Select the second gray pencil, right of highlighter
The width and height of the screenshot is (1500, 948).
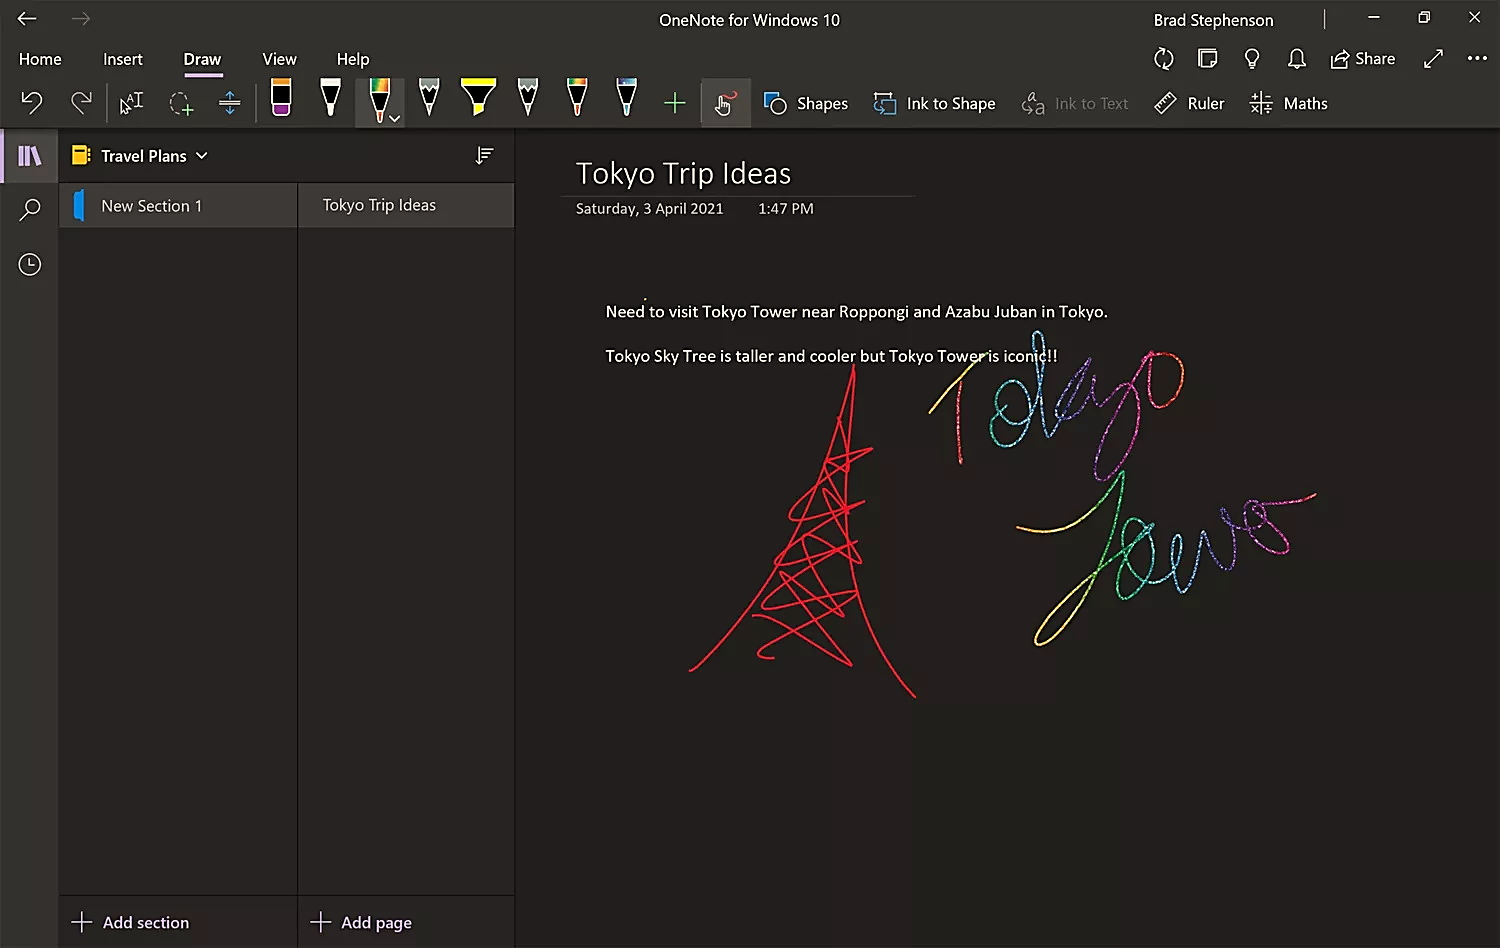[x=528, y=99]
